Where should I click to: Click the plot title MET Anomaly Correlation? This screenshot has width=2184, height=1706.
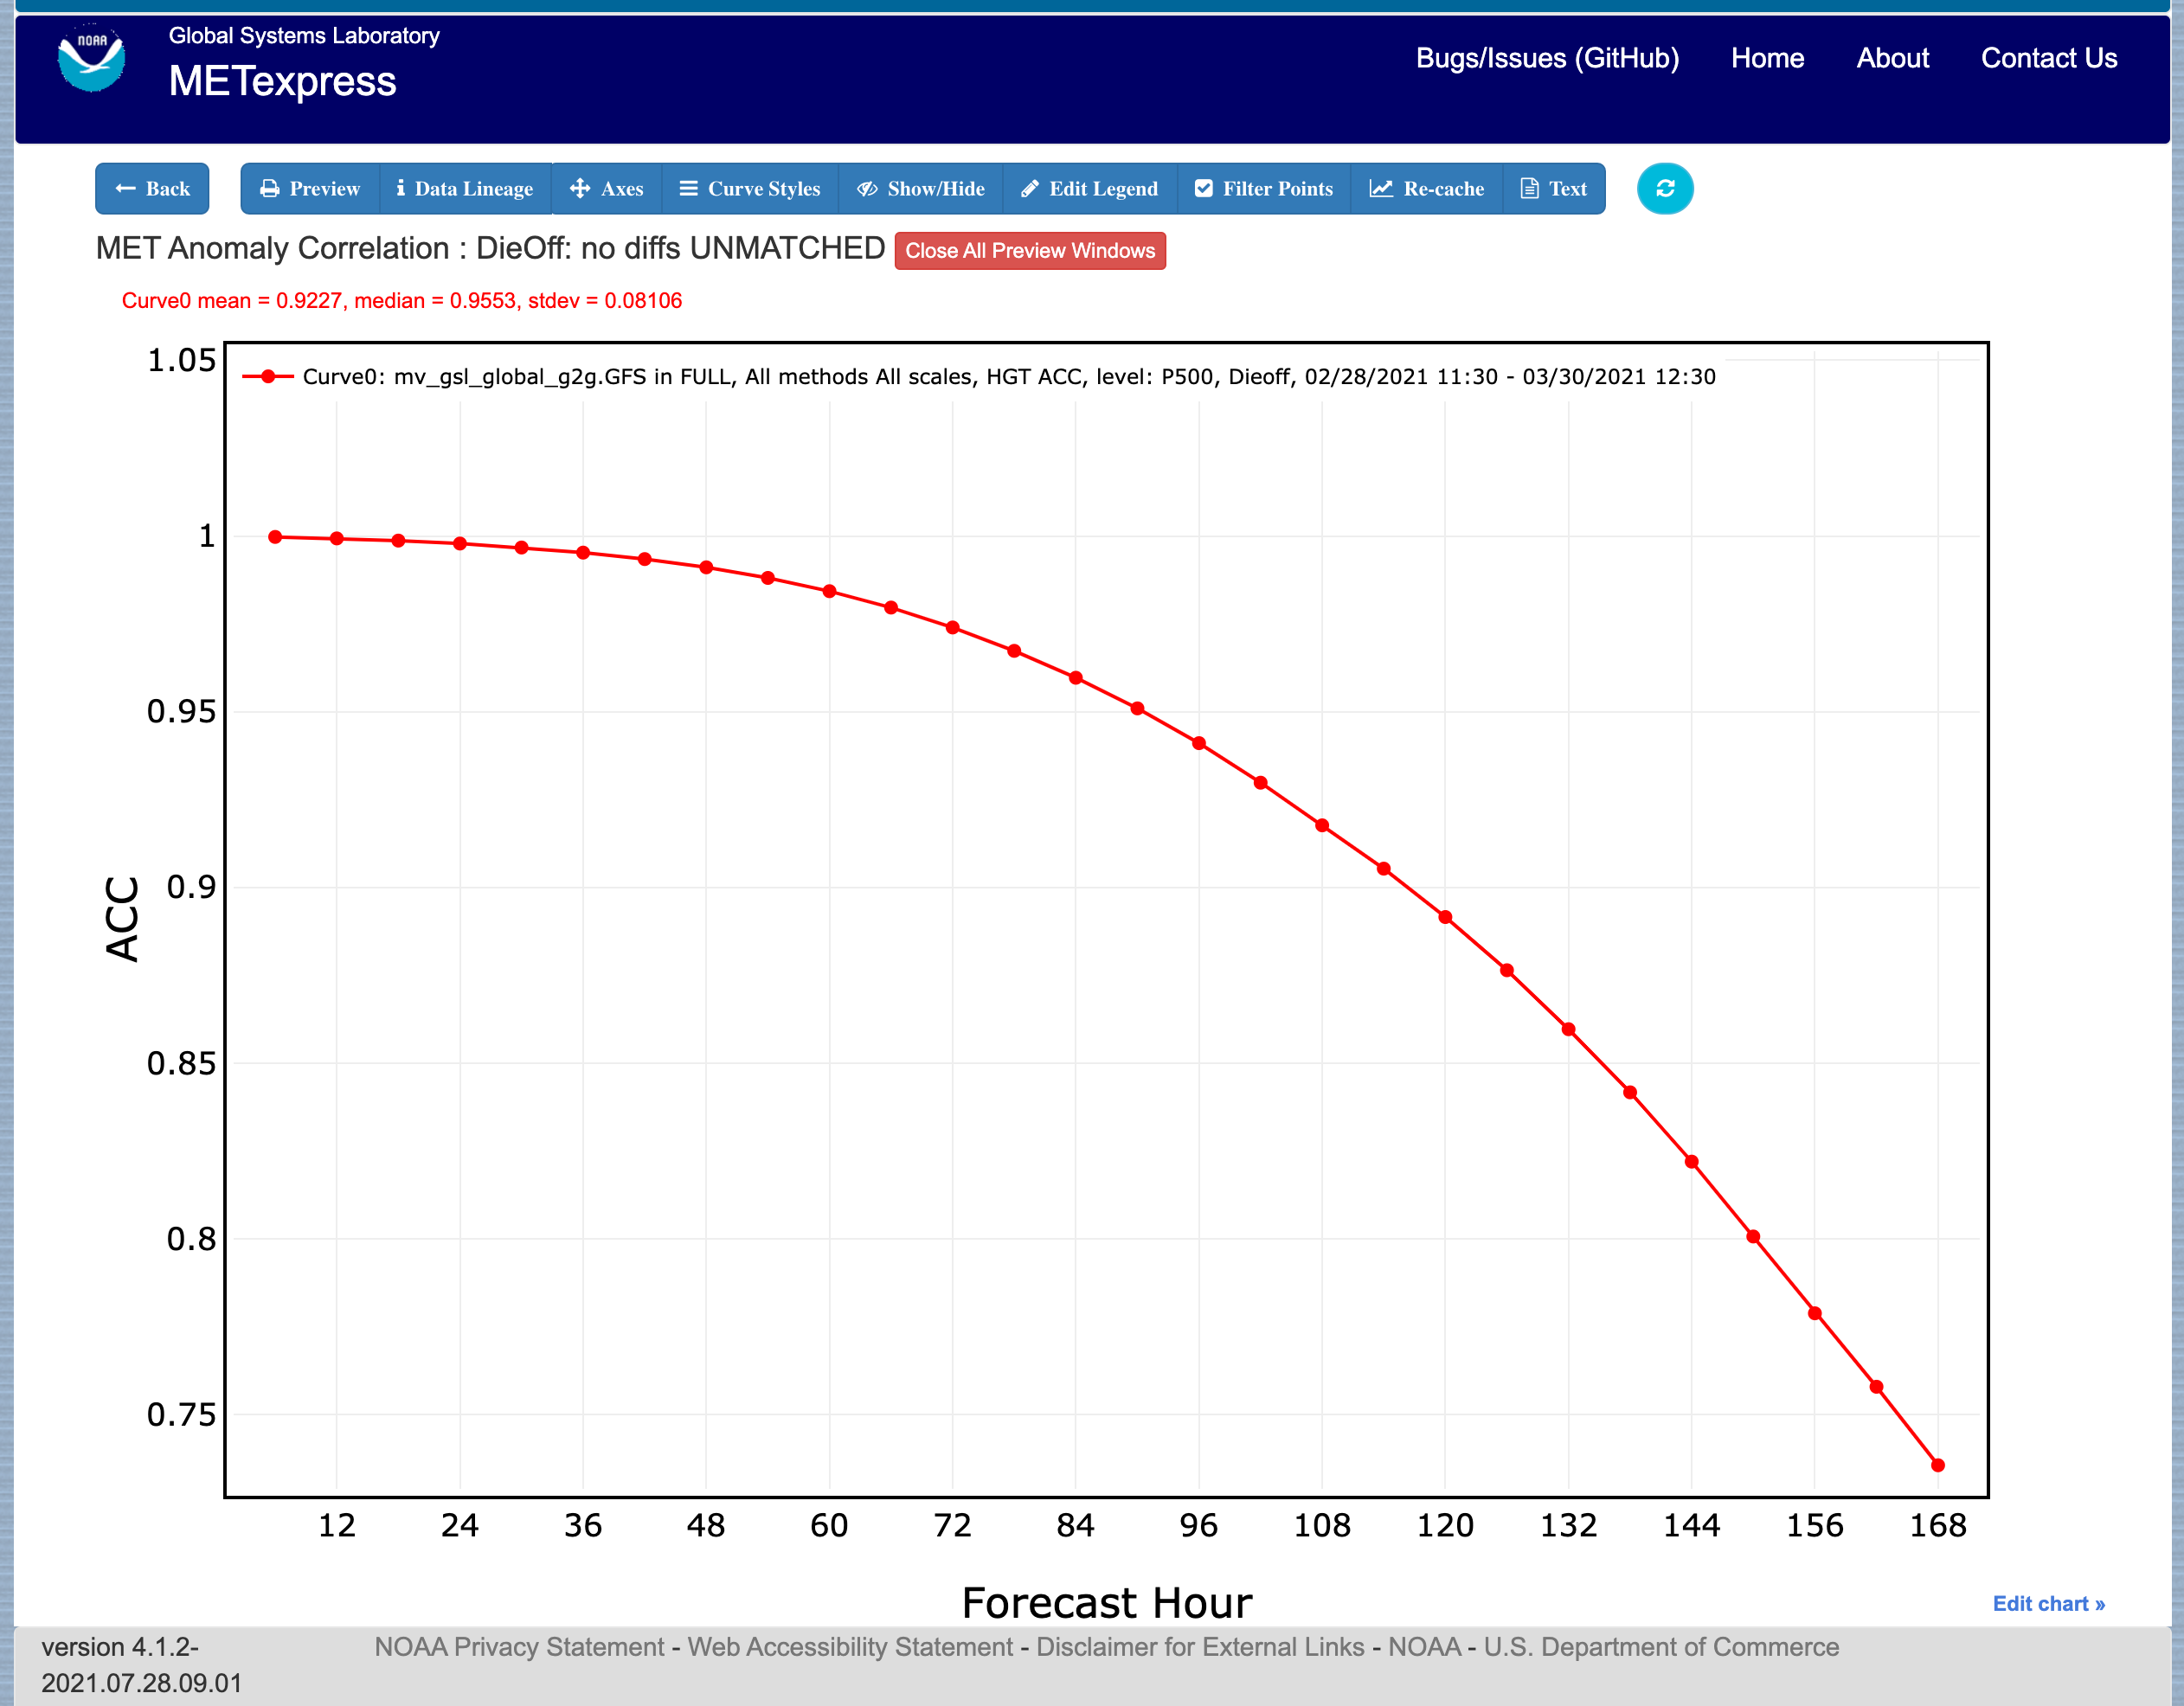click(490, 249)
